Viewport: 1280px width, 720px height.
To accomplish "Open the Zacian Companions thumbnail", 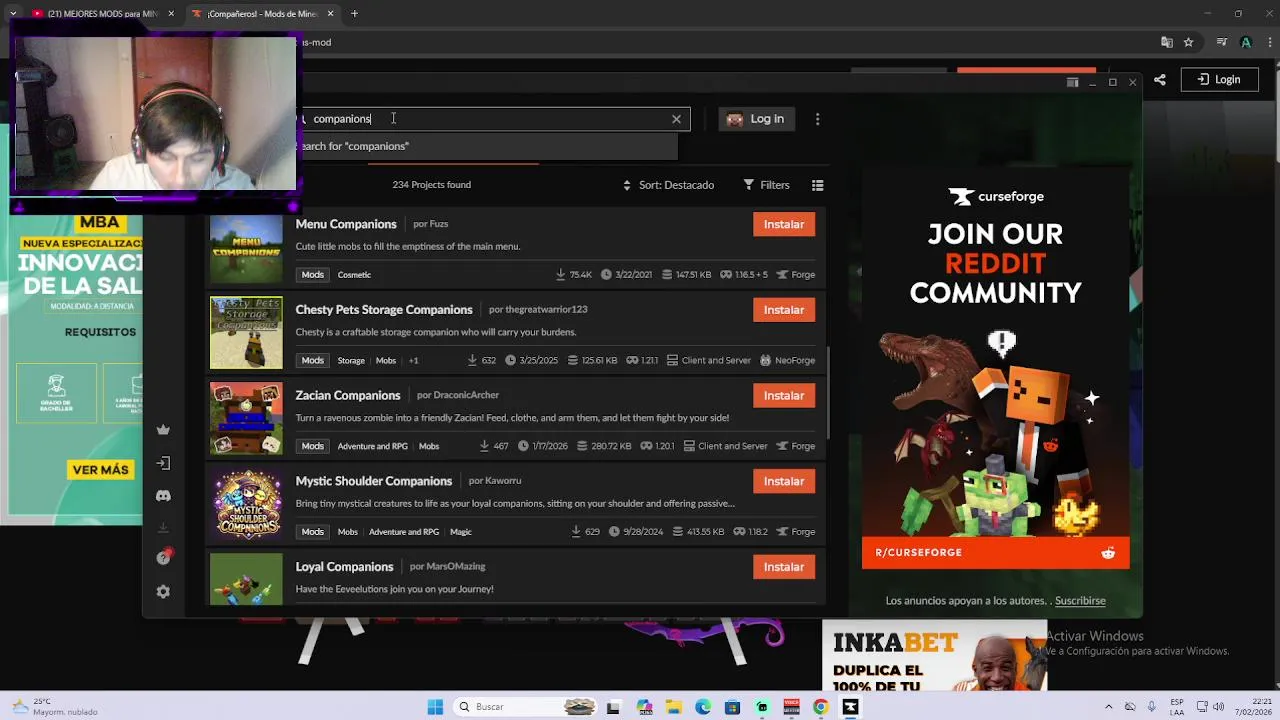I will click(246, 419).
